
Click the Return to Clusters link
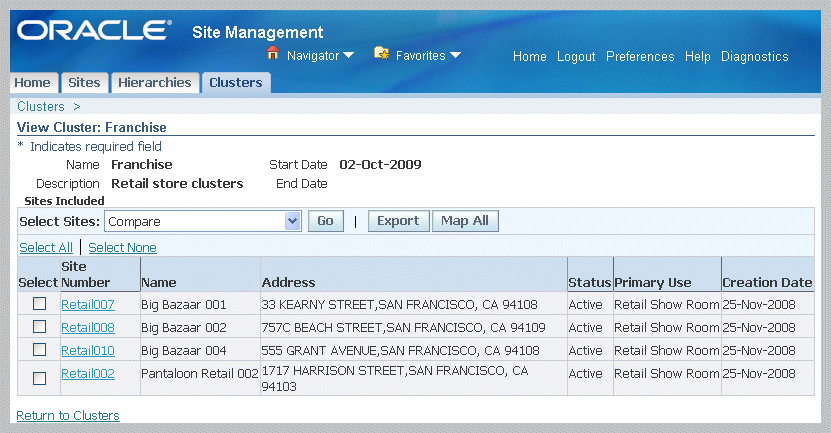click(x=68, y=416)
